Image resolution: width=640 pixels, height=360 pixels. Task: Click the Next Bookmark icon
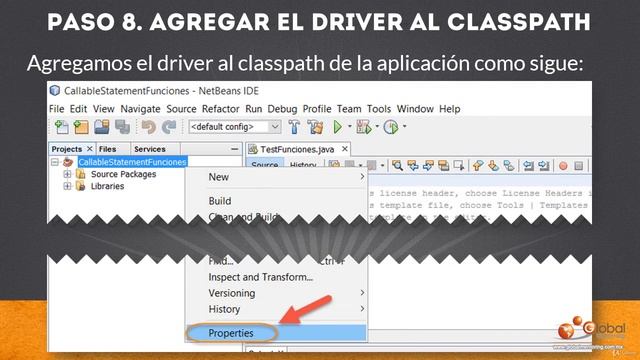pos(493,165)
